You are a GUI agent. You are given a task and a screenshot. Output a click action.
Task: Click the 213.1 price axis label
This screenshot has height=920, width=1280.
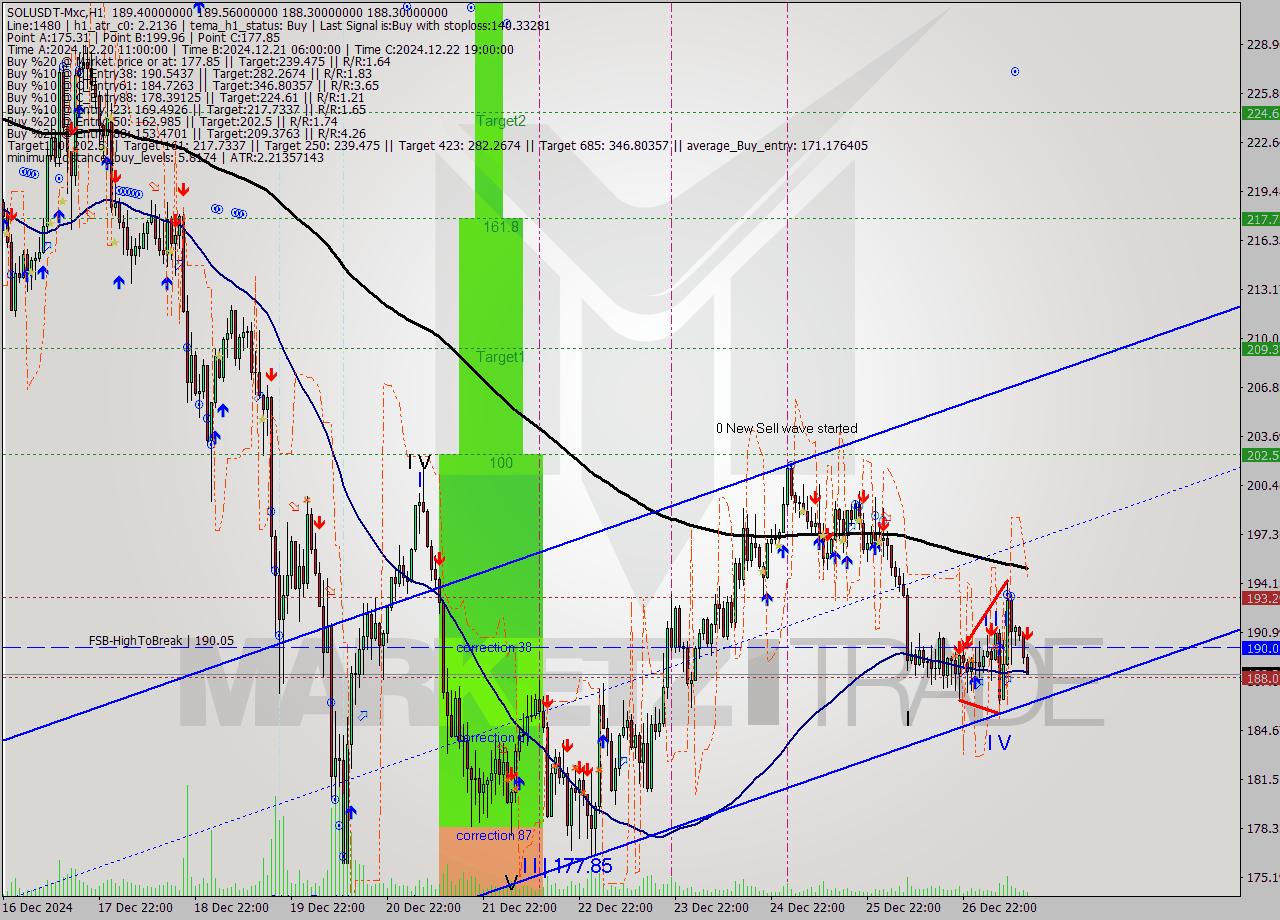pos(1263,289)
